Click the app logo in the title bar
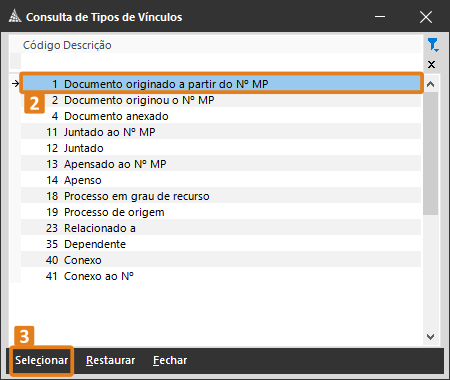 click(x=15, y=16)
